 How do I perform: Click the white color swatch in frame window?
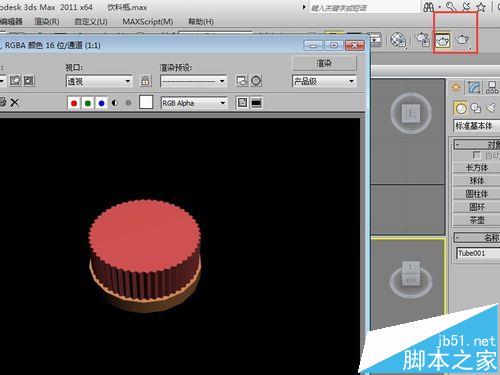(x=146, y=102)
